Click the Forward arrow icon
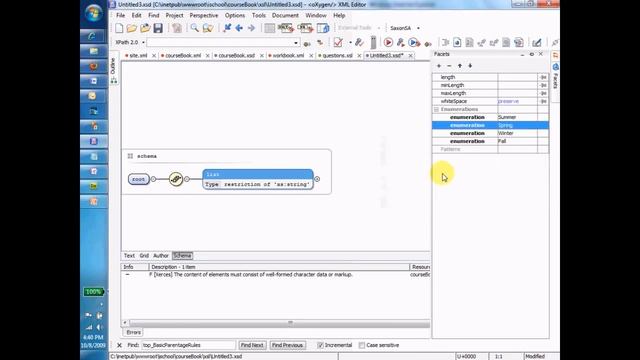The height and width of the screenshot is (360, 640). (251, 28)
